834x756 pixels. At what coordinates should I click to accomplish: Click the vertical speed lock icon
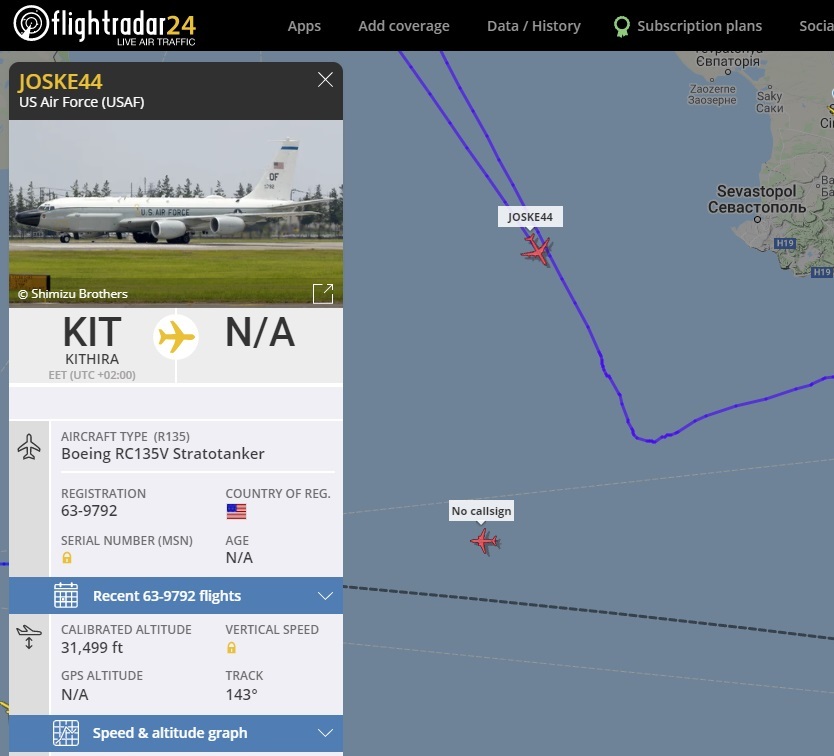pos(232,648)
